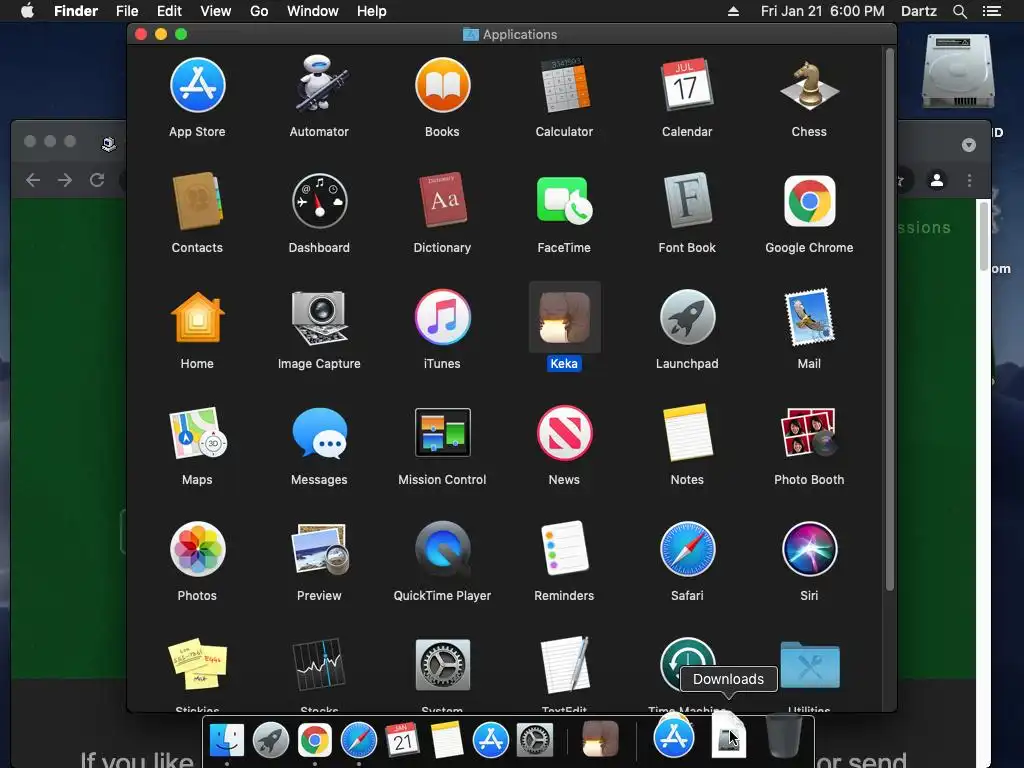This screenshot has width=1024, height=768.
Task: Select System Preferences in Applications window
Action: [x=442, y=665]
